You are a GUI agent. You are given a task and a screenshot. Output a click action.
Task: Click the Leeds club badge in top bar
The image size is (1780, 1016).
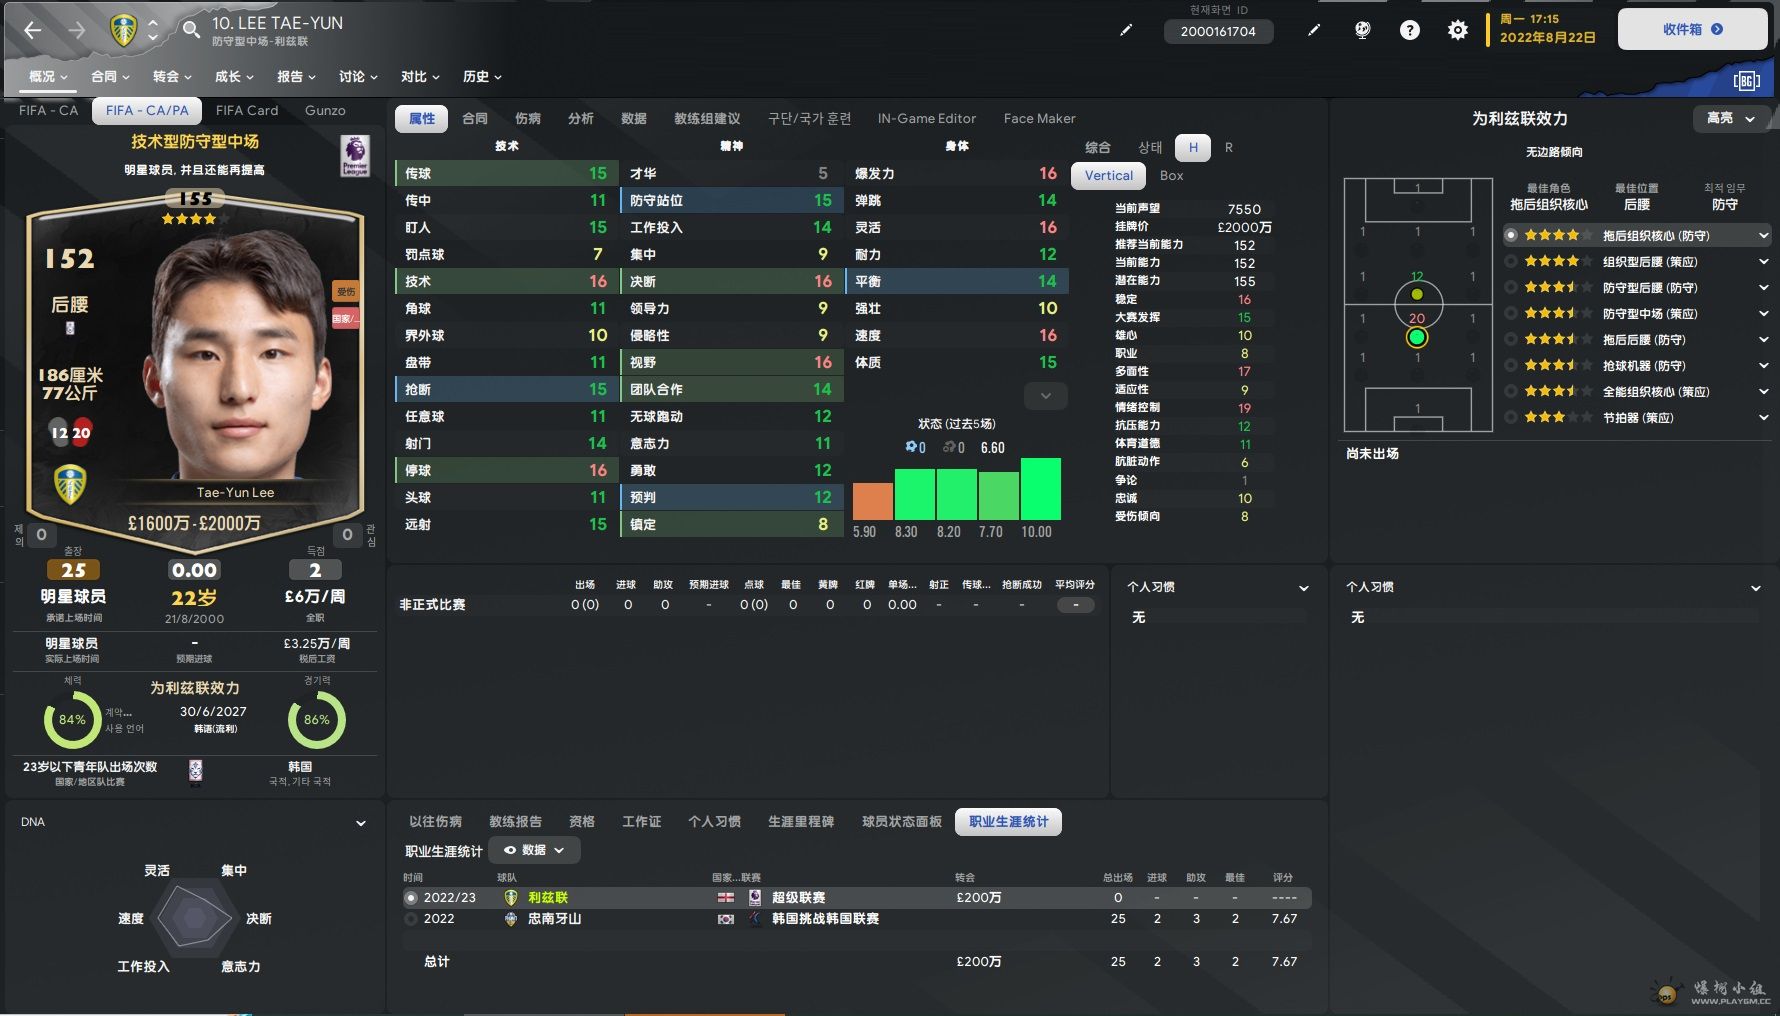[x=123, y=30]
